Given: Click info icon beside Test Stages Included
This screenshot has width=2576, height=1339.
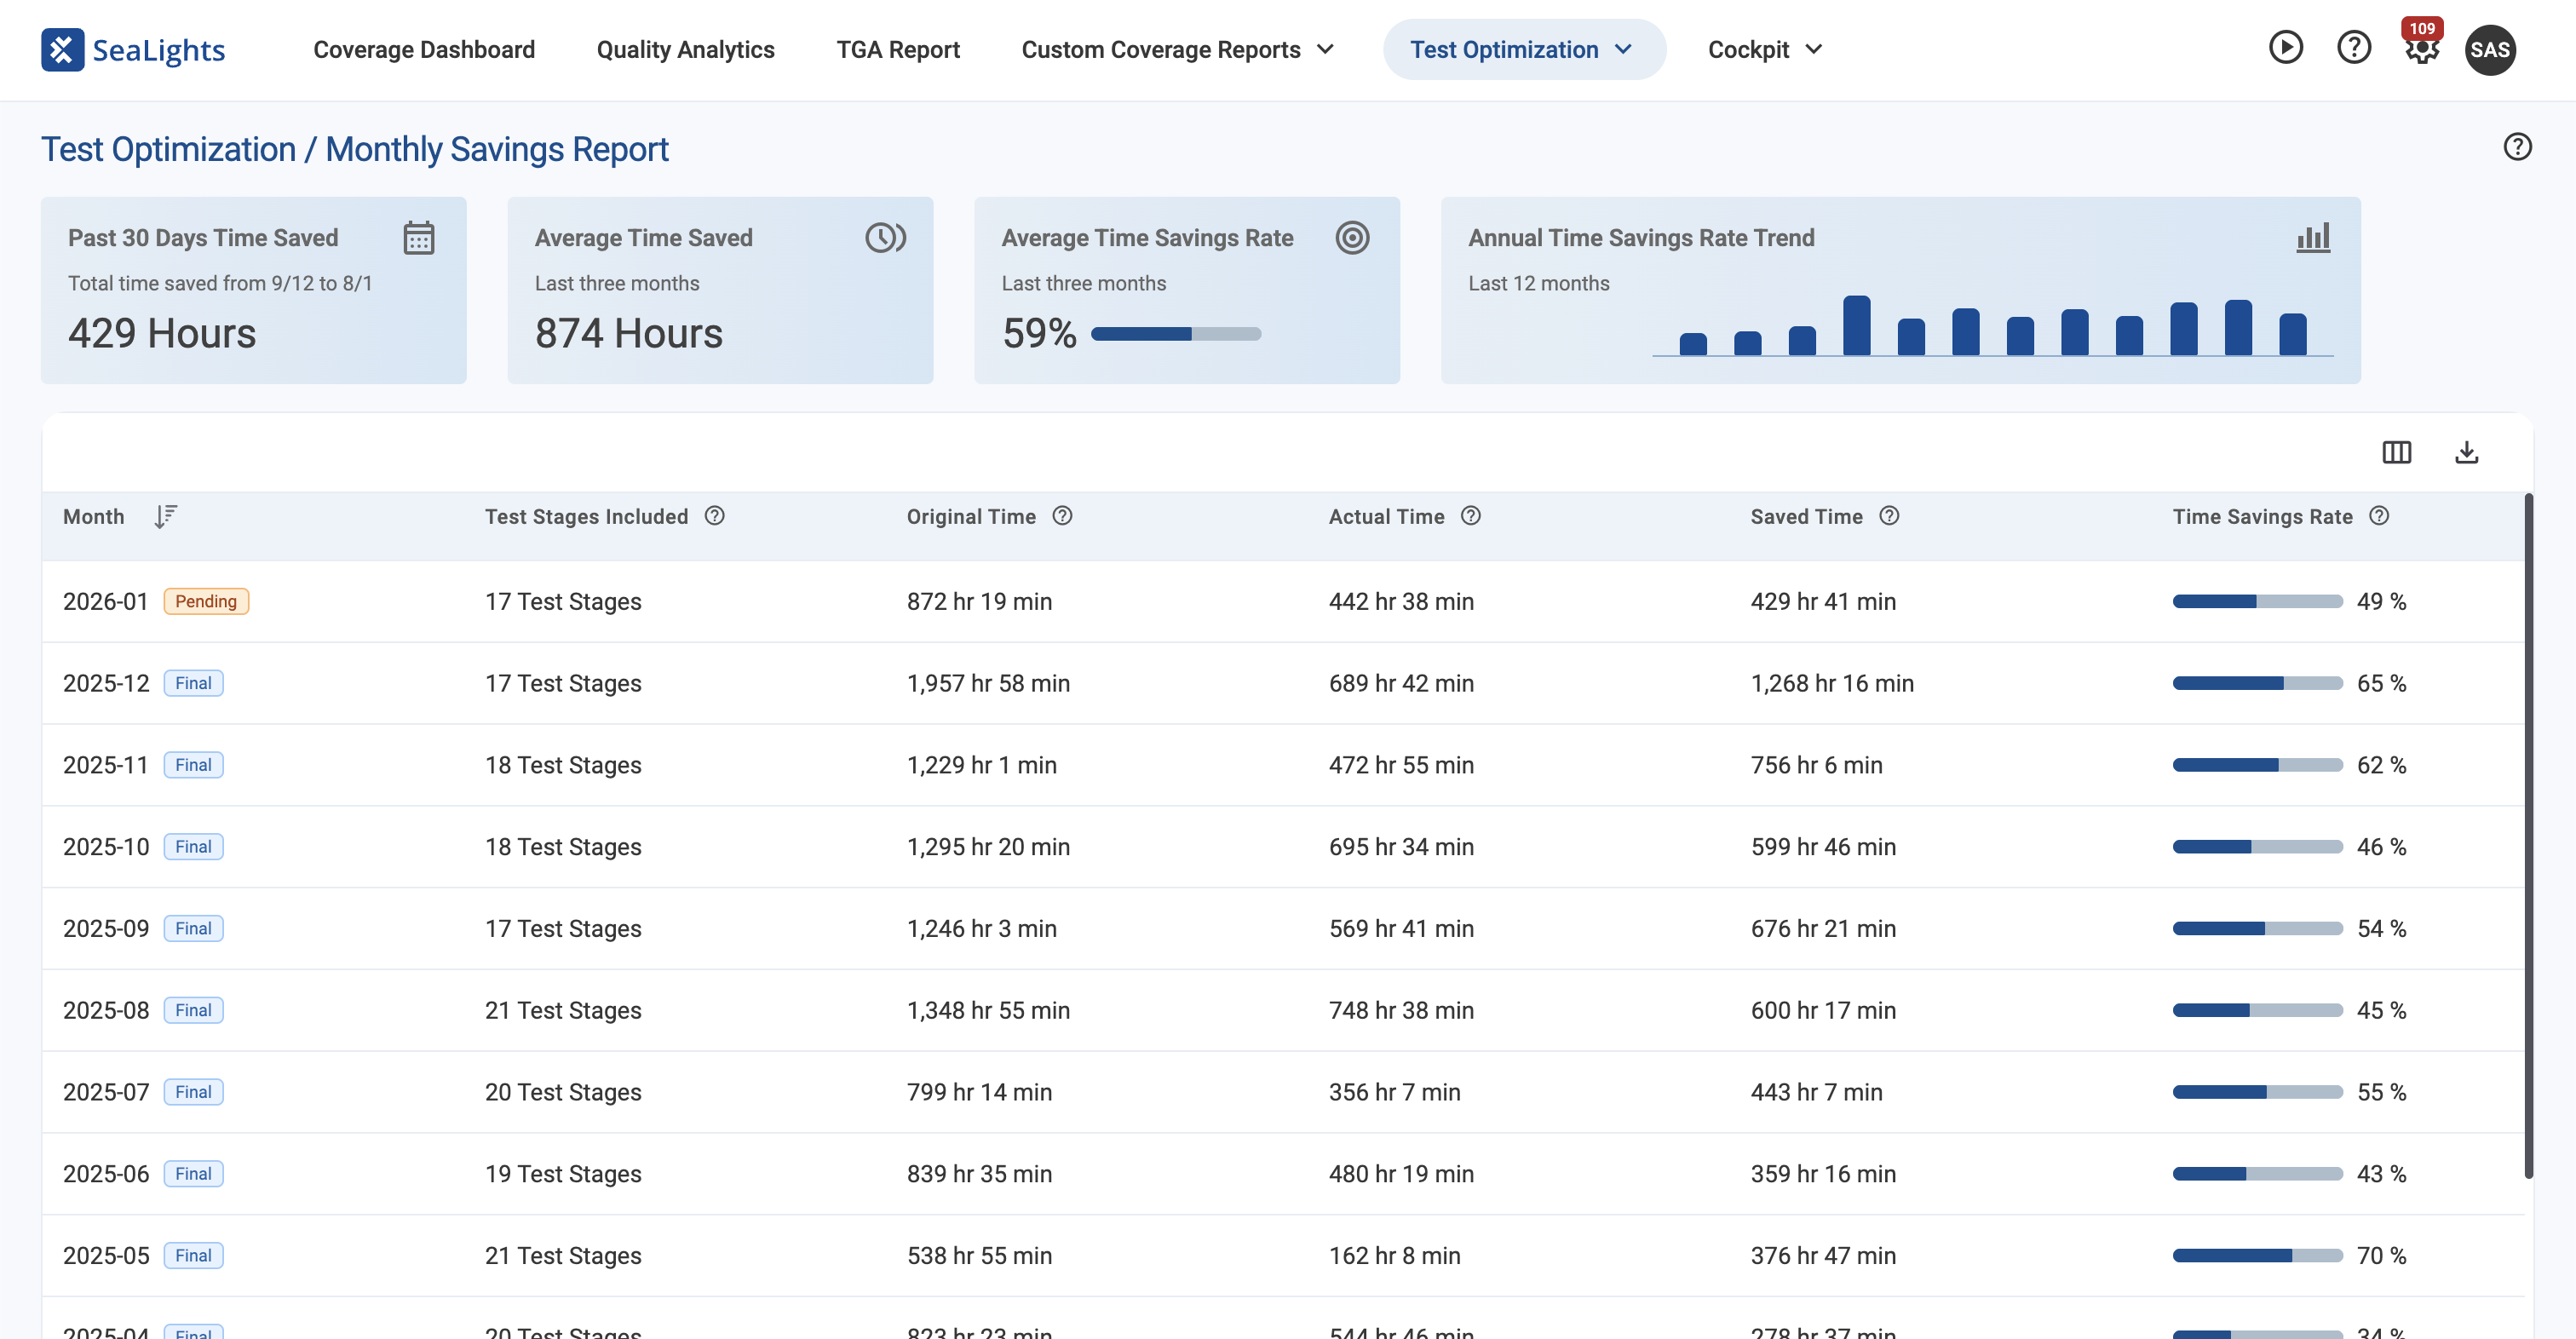Looking at the screenshot, I should pos(714,516).
